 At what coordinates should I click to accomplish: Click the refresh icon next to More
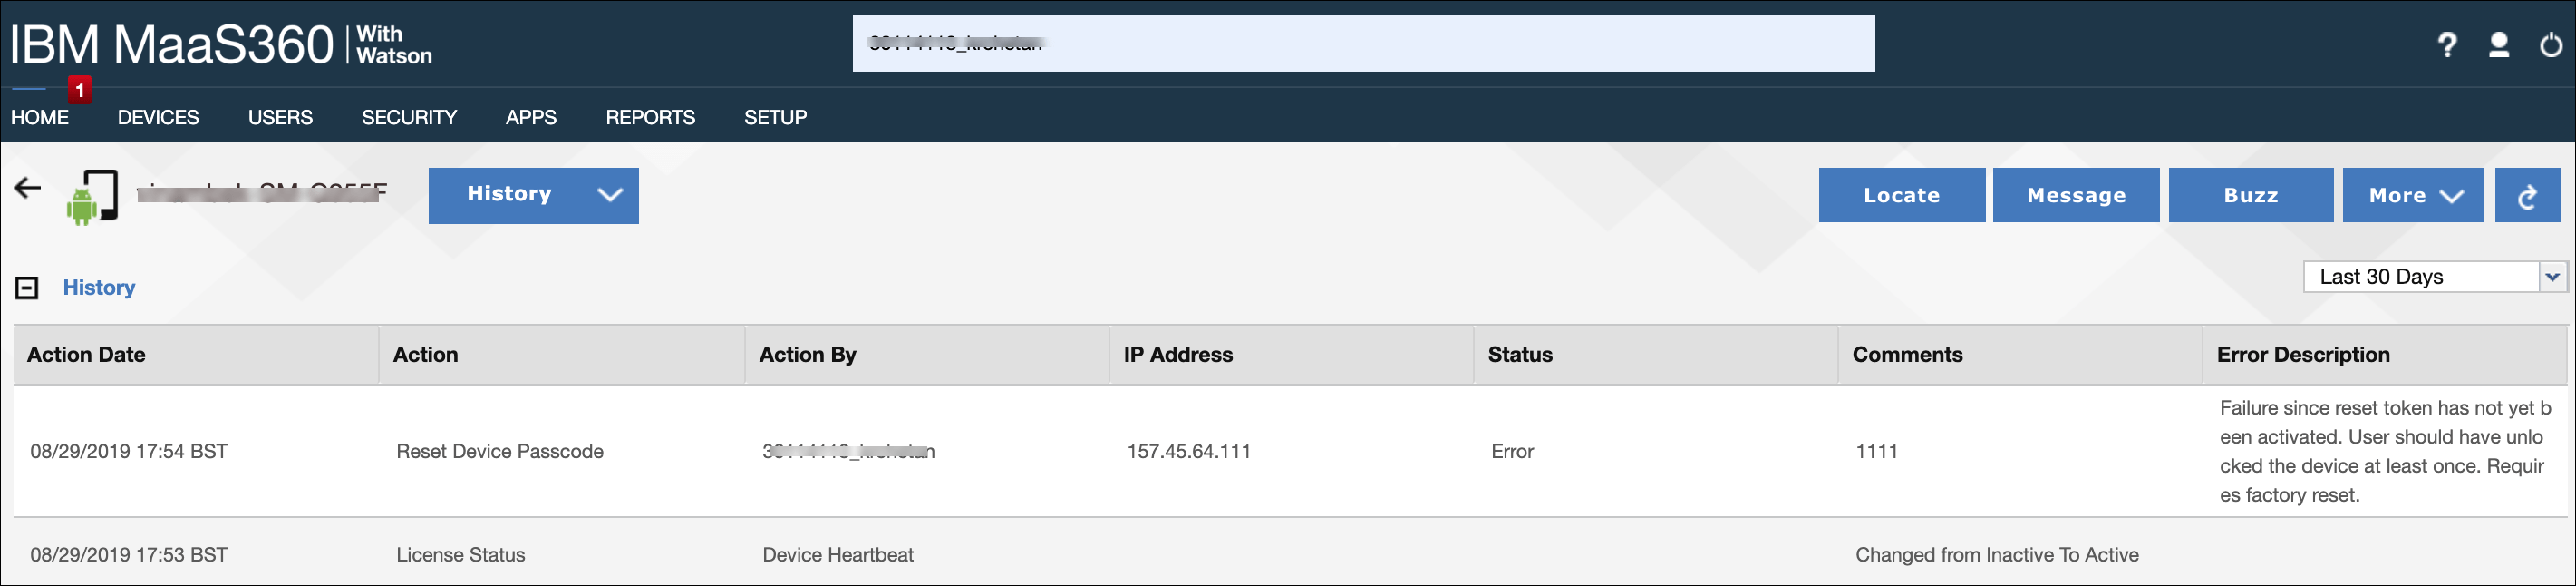click(2528, 195)
